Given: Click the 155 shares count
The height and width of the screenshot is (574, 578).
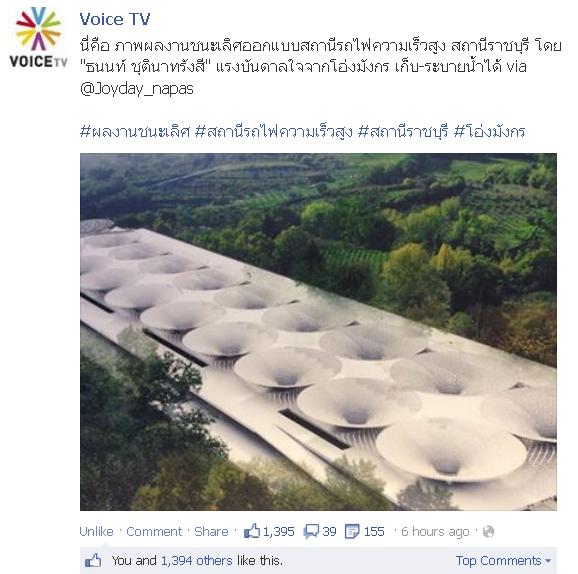Looking at the screenshot, I should click(374, 531).
